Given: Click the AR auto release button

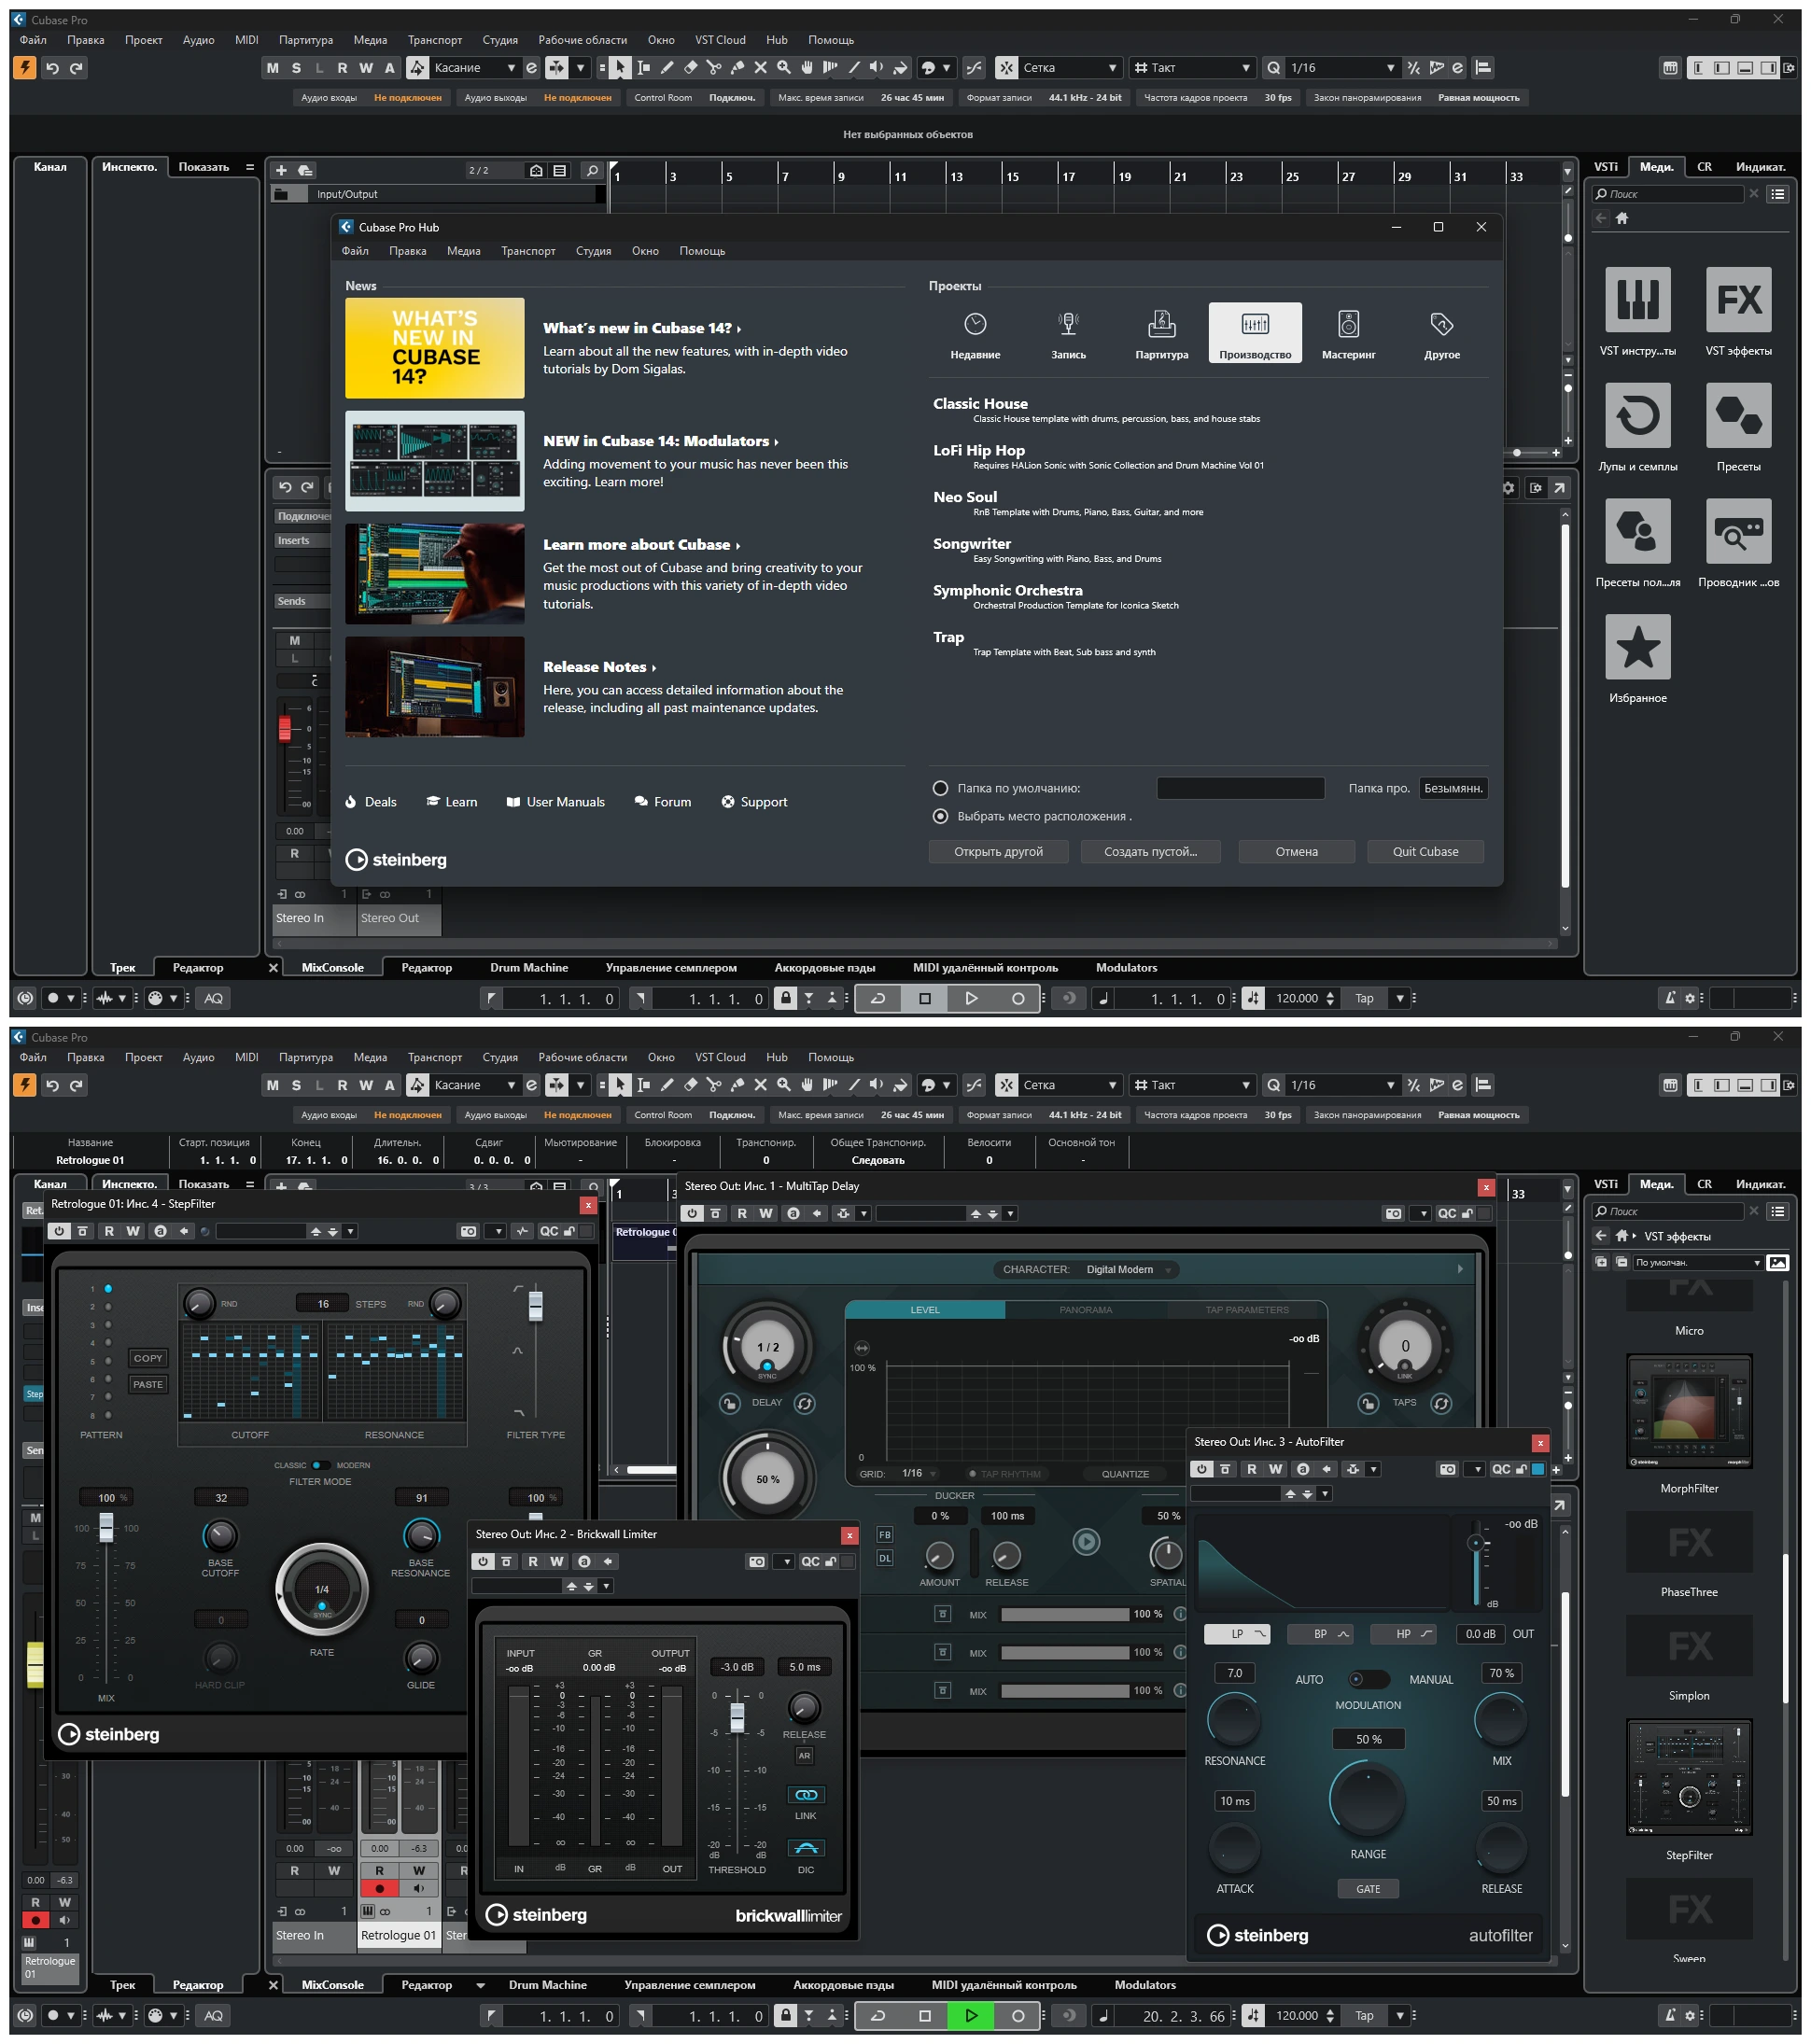Looking at the screenshot, I should pyautogui.click(x=804, y=1756).
